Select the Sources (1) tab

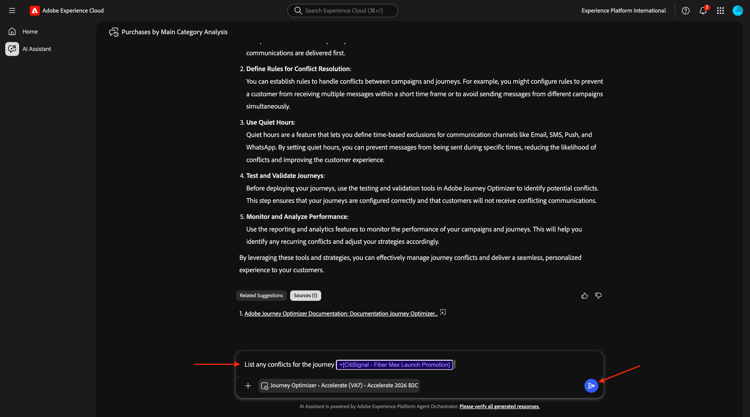305,296
